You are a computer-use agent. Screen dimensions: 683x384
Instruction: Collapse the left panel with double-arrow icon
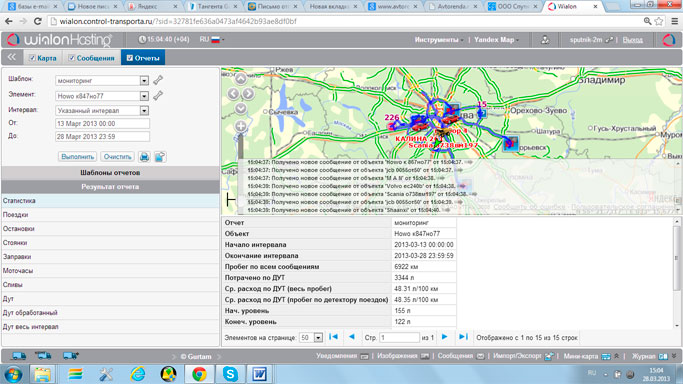point(12,57)
